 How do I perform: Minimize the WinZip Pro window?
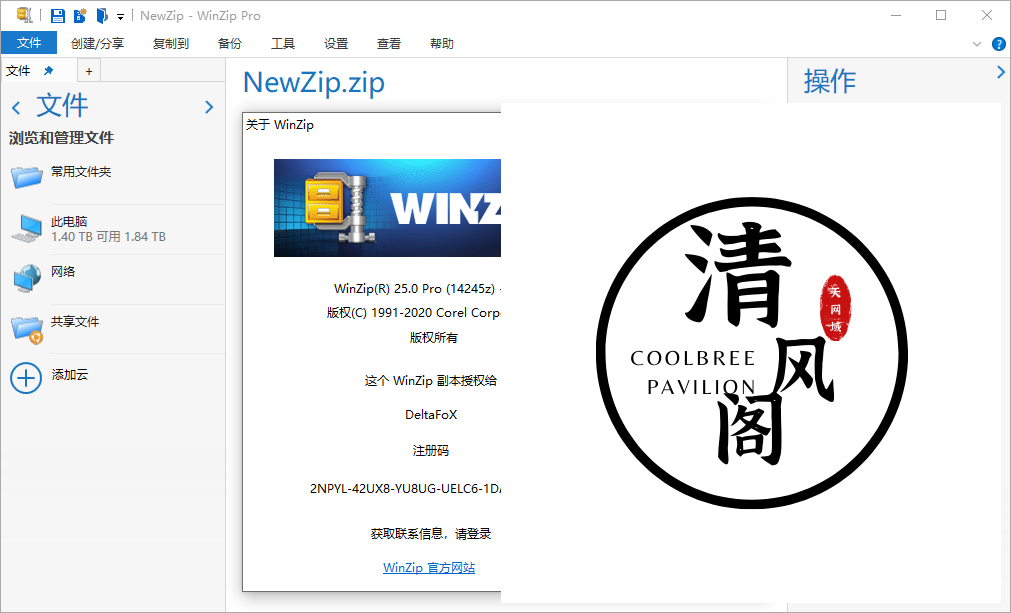pos(896,15)
